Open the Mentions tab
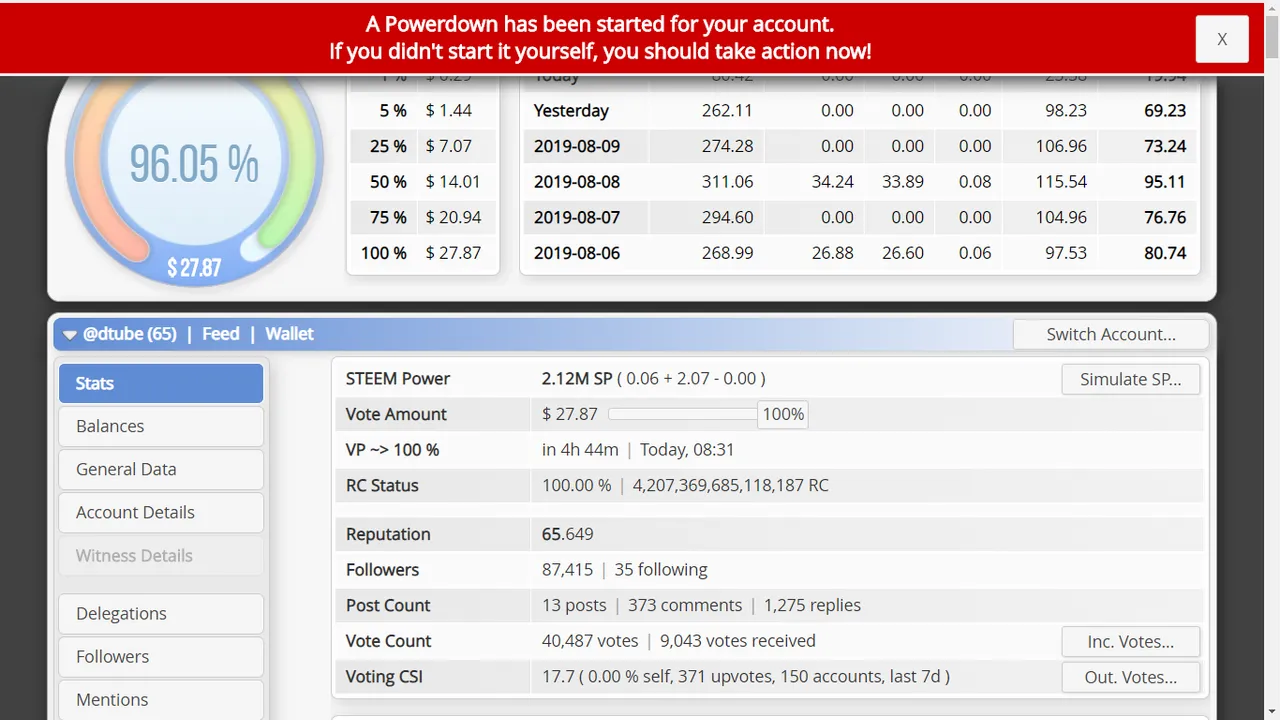This screenshot has height=720, width=1280. point(161,699)
